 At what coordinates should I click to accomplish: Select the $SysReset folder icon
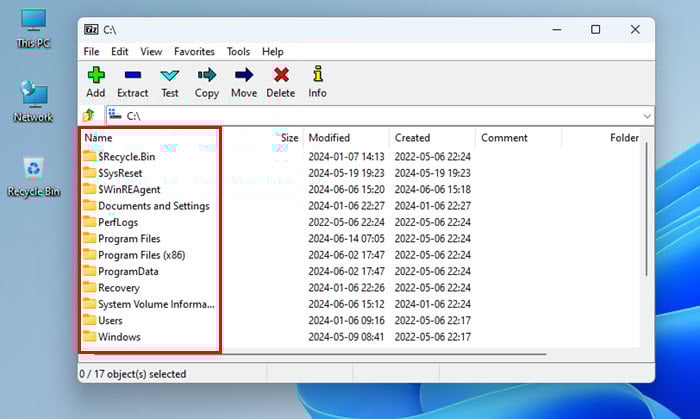click(x=89, y=173)
